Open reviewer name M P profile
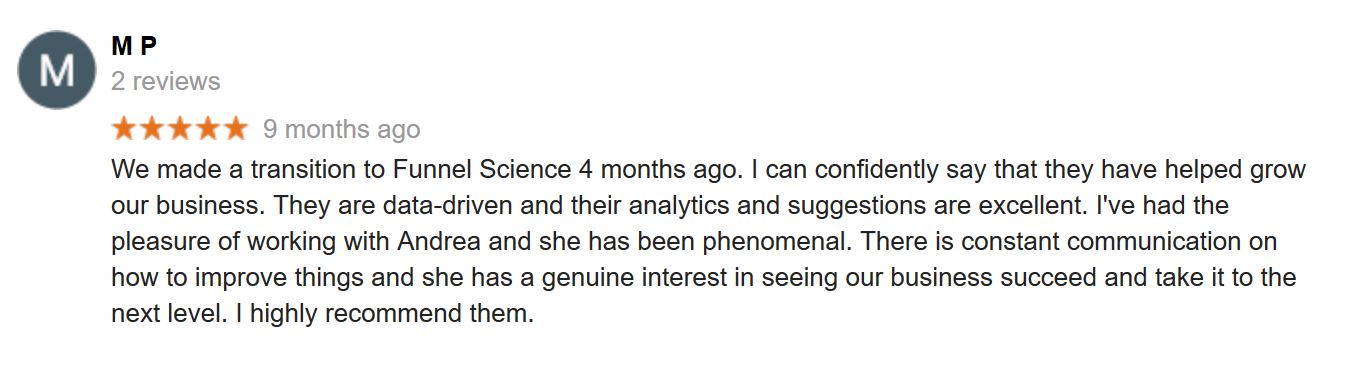1349x381 pixels. click(135, 46)
